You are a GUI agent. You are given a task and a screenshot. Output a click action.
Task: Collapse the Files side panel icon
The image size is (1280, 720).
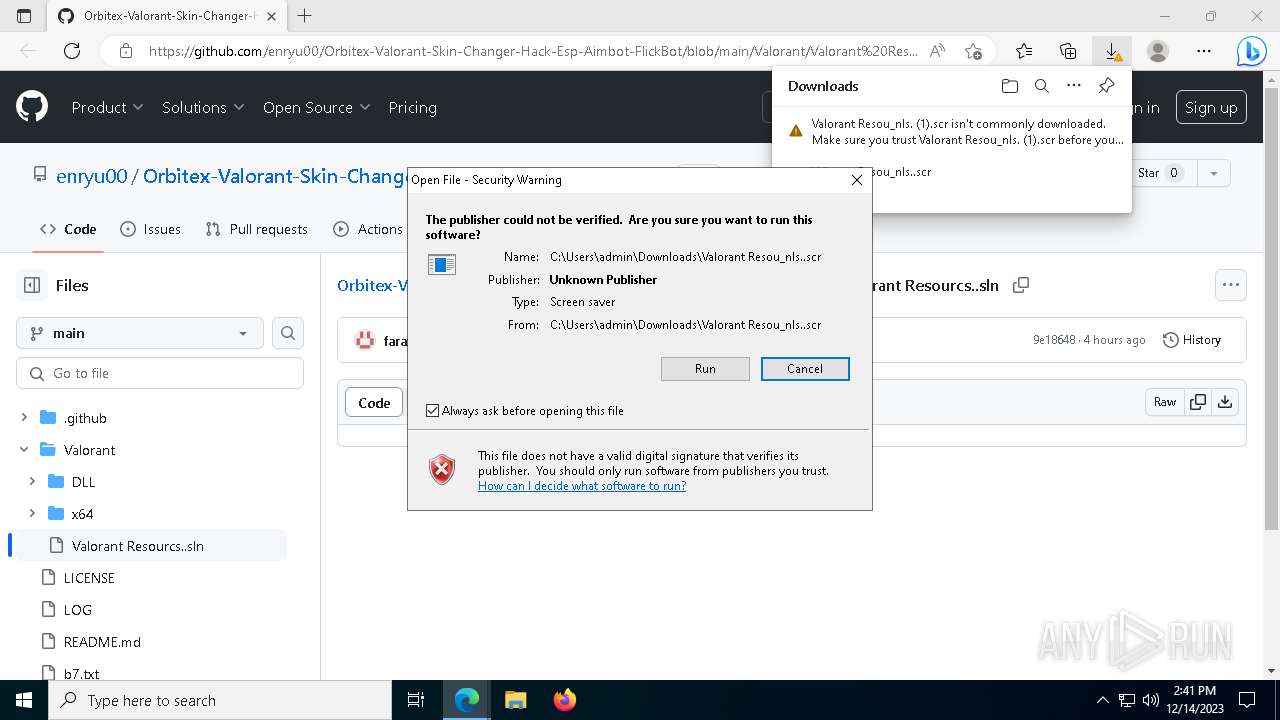point(32,285)
